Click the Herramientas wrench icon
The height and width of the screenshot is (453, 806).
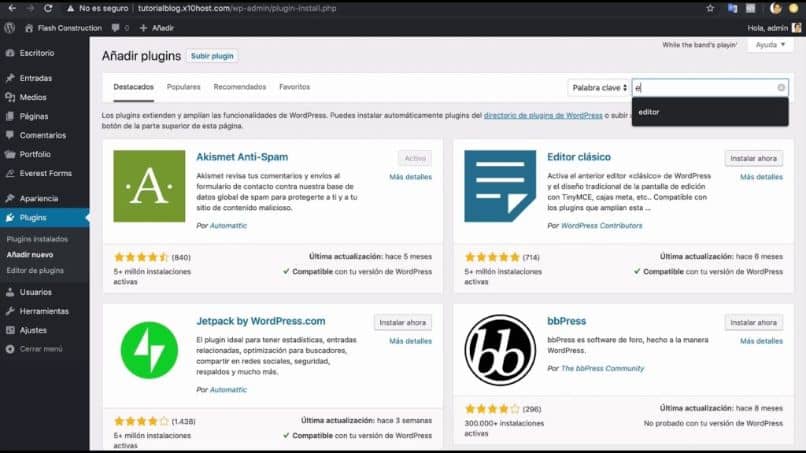click(x=10, y=311)
